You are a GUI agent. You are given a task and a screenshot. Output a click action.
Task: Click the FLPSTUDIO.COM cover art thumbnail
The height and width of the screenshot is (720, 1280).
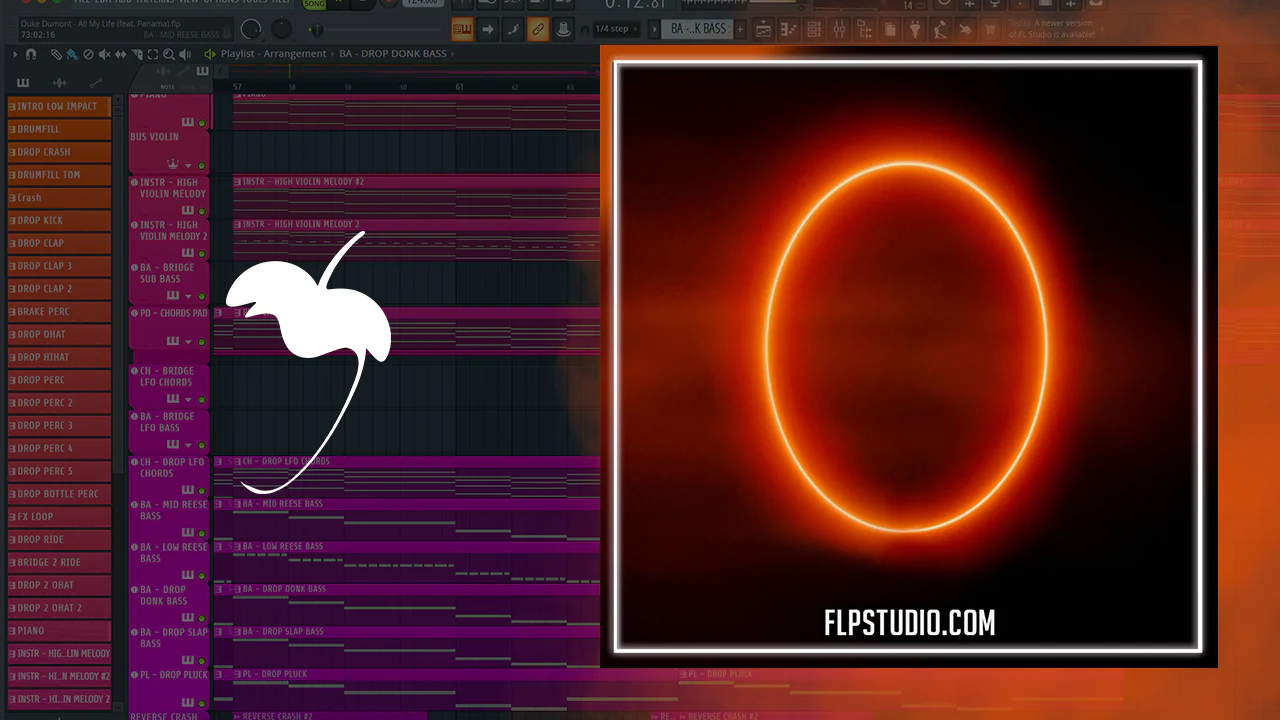pos(908,357)
